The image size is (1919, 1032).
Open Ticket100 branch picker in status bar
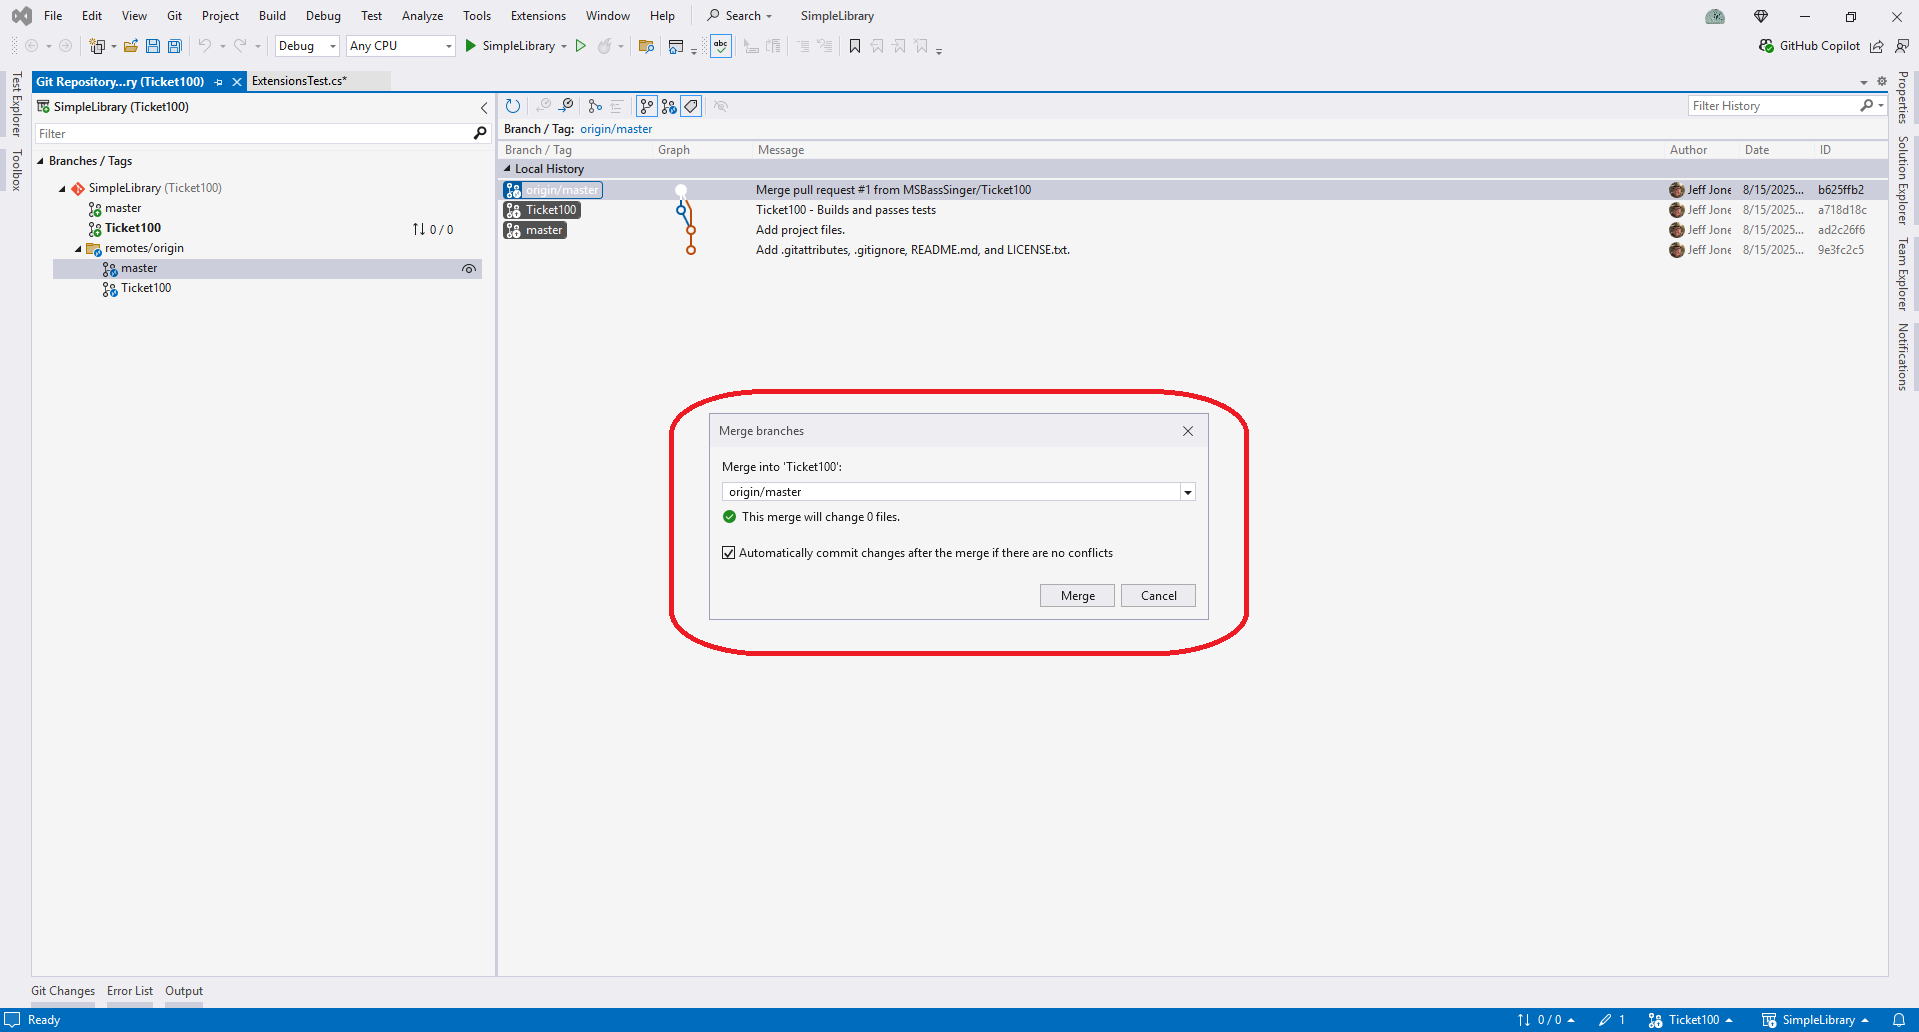pyautogui.click(x=1690, y=1020)
